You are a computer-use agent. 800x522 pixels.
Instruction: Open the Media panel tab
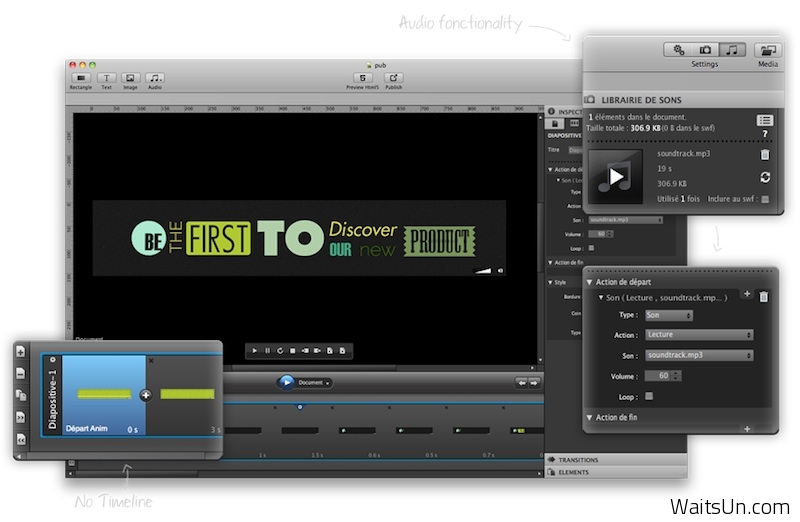tap(767, 49)
